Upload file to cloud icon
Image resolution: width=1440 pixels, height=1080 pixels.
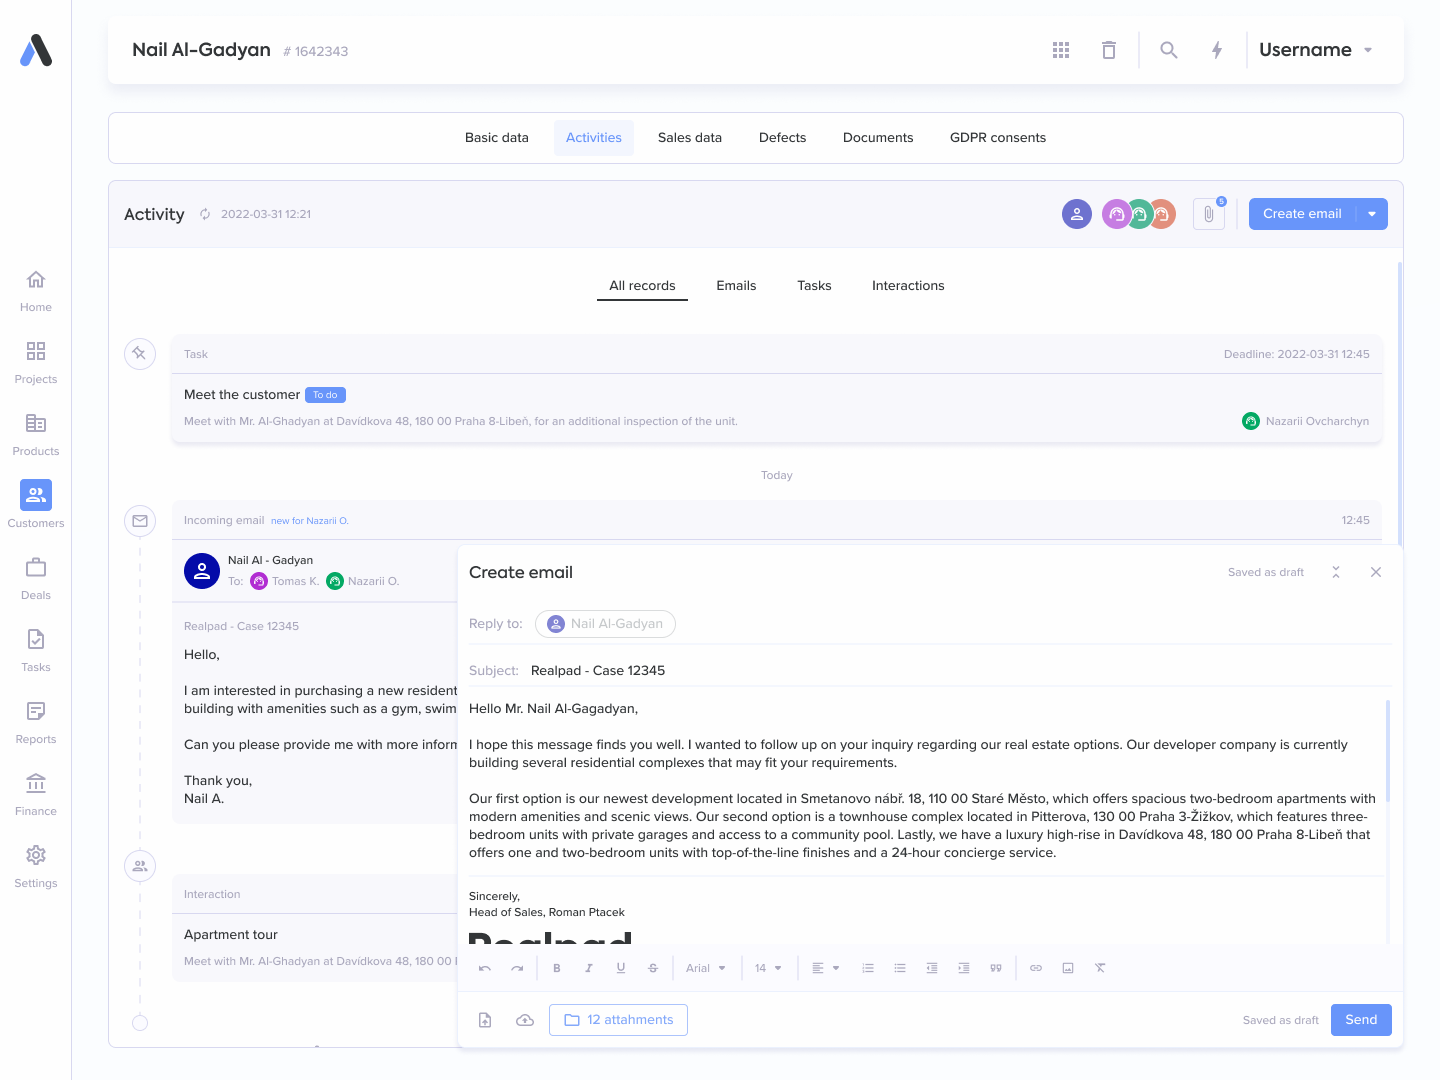click(x=525, y=1020)
